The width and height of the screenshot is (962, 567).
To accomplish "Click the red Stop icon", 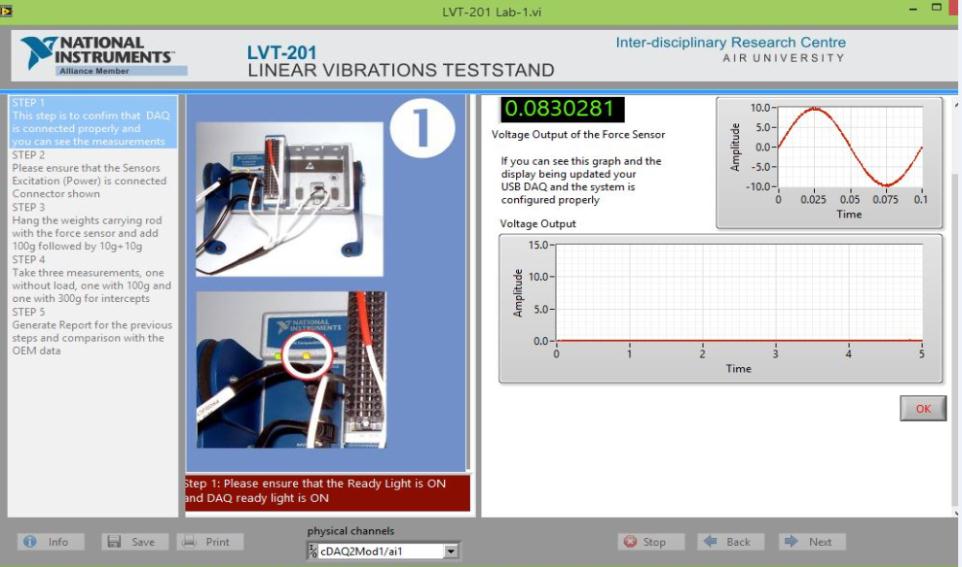I will pos(630,542).
